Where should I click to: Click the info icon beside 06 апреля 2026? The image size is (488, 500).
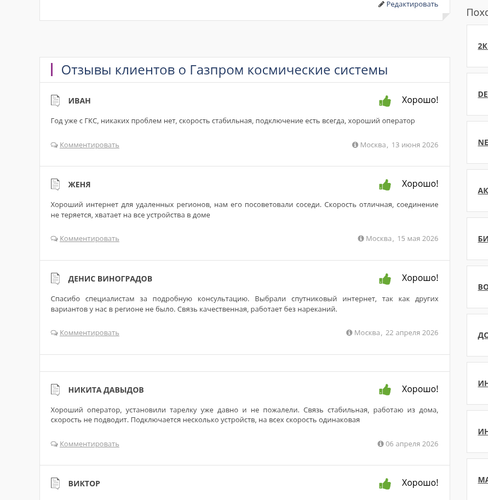tap(380, 444)
